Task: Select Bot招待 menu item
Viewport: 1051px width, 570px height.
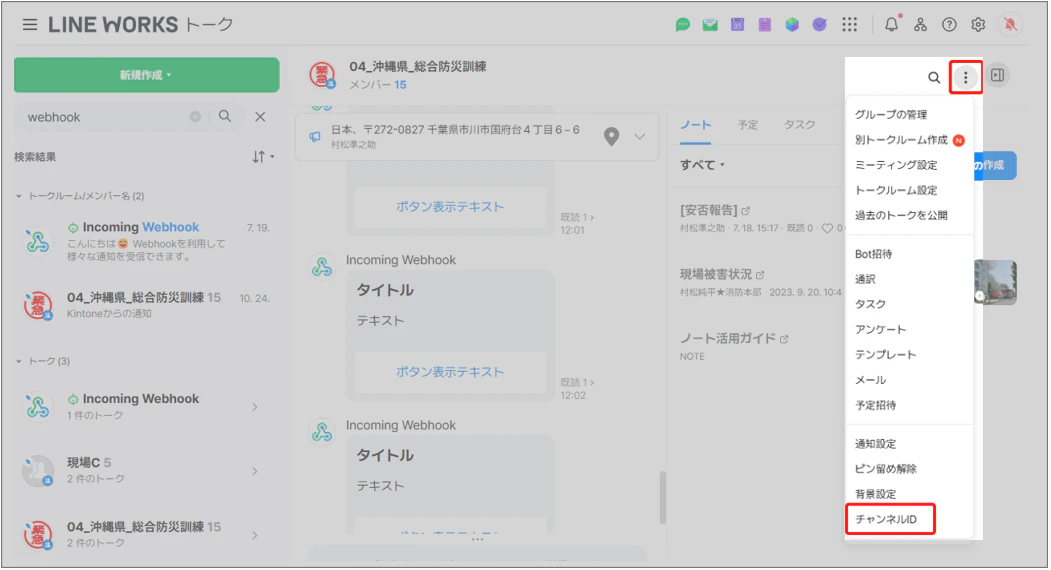Action: (x=873, y=254)
